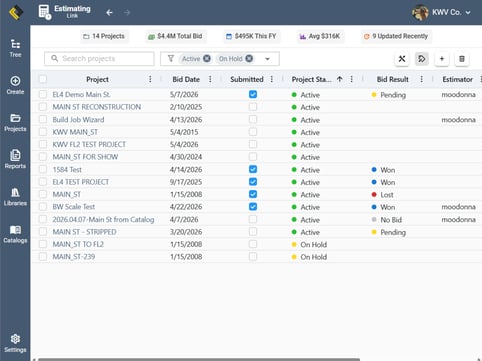482x361 pixels.
Task: Uncheck Submitted for BW Scale Test
Action: [253, 207]
